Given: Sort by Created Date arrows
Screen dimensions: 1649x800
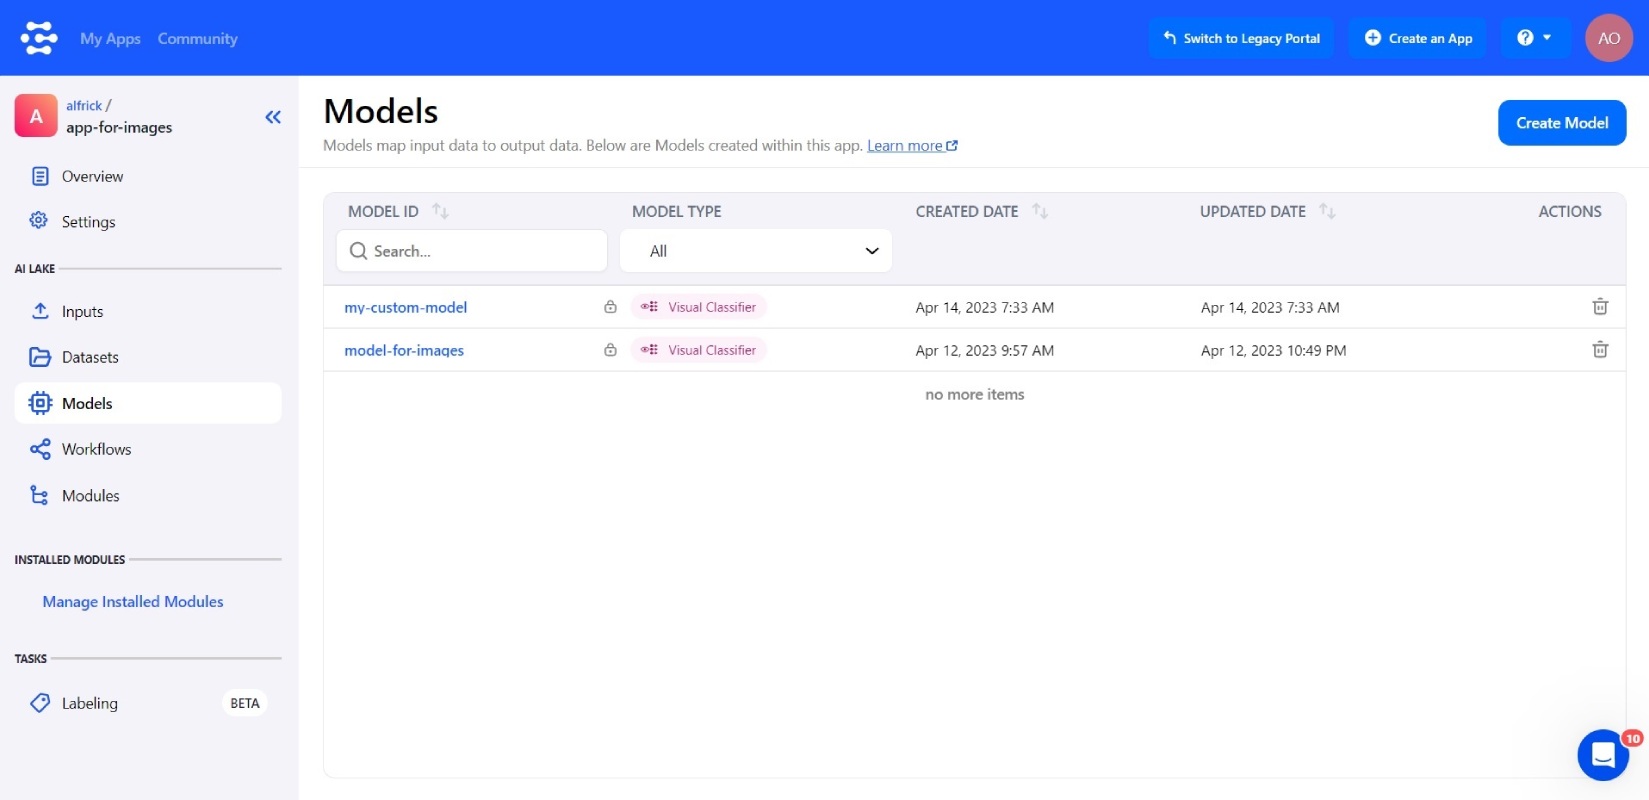Looking at the screenshot, I should tap(1040, 211).
